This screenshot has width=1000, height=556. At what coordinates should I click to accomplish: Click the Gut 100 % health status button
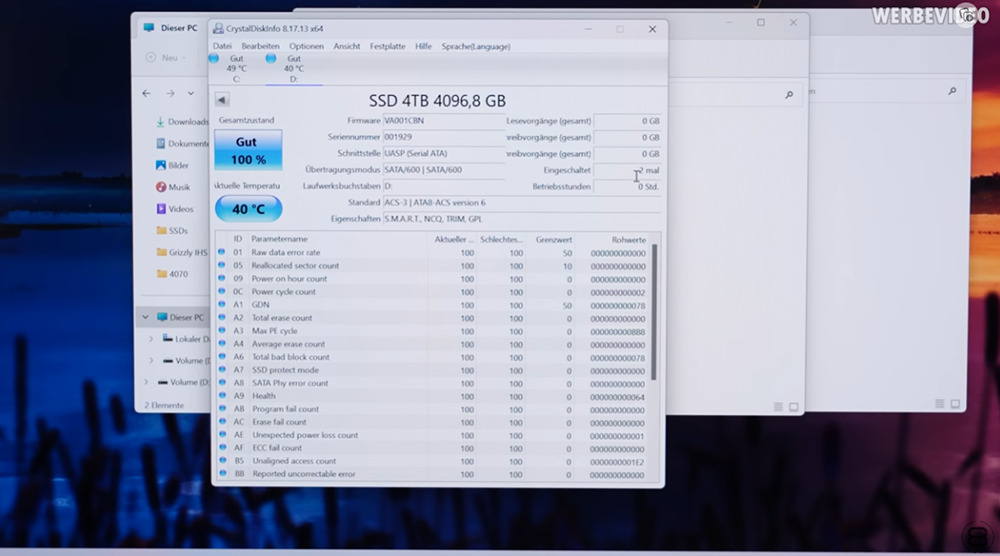pos(248,150)
